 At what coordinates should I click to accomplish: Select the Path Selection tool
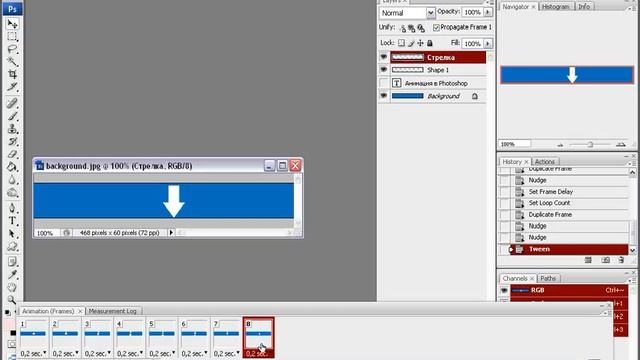tap(12, 233)
